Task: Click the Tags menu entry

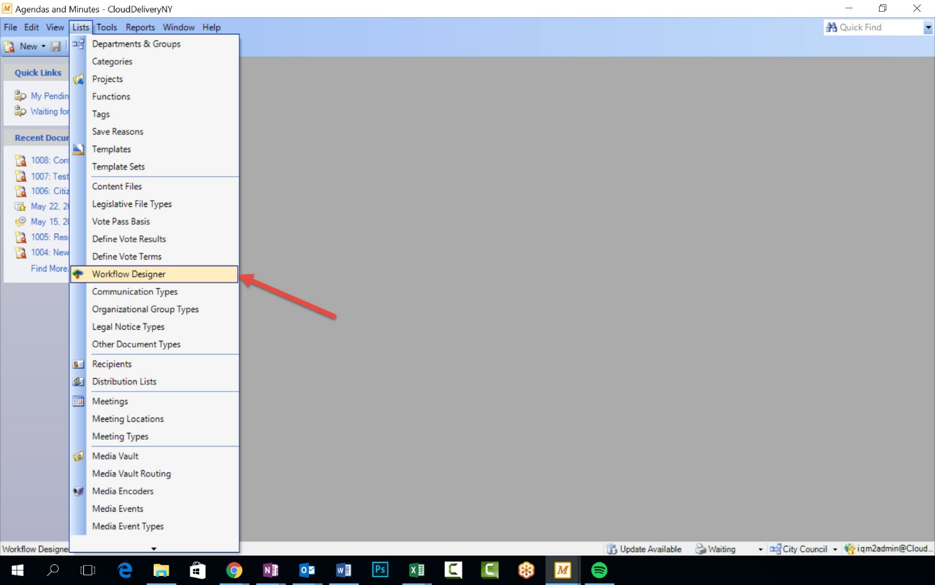Action: [154, 114]
